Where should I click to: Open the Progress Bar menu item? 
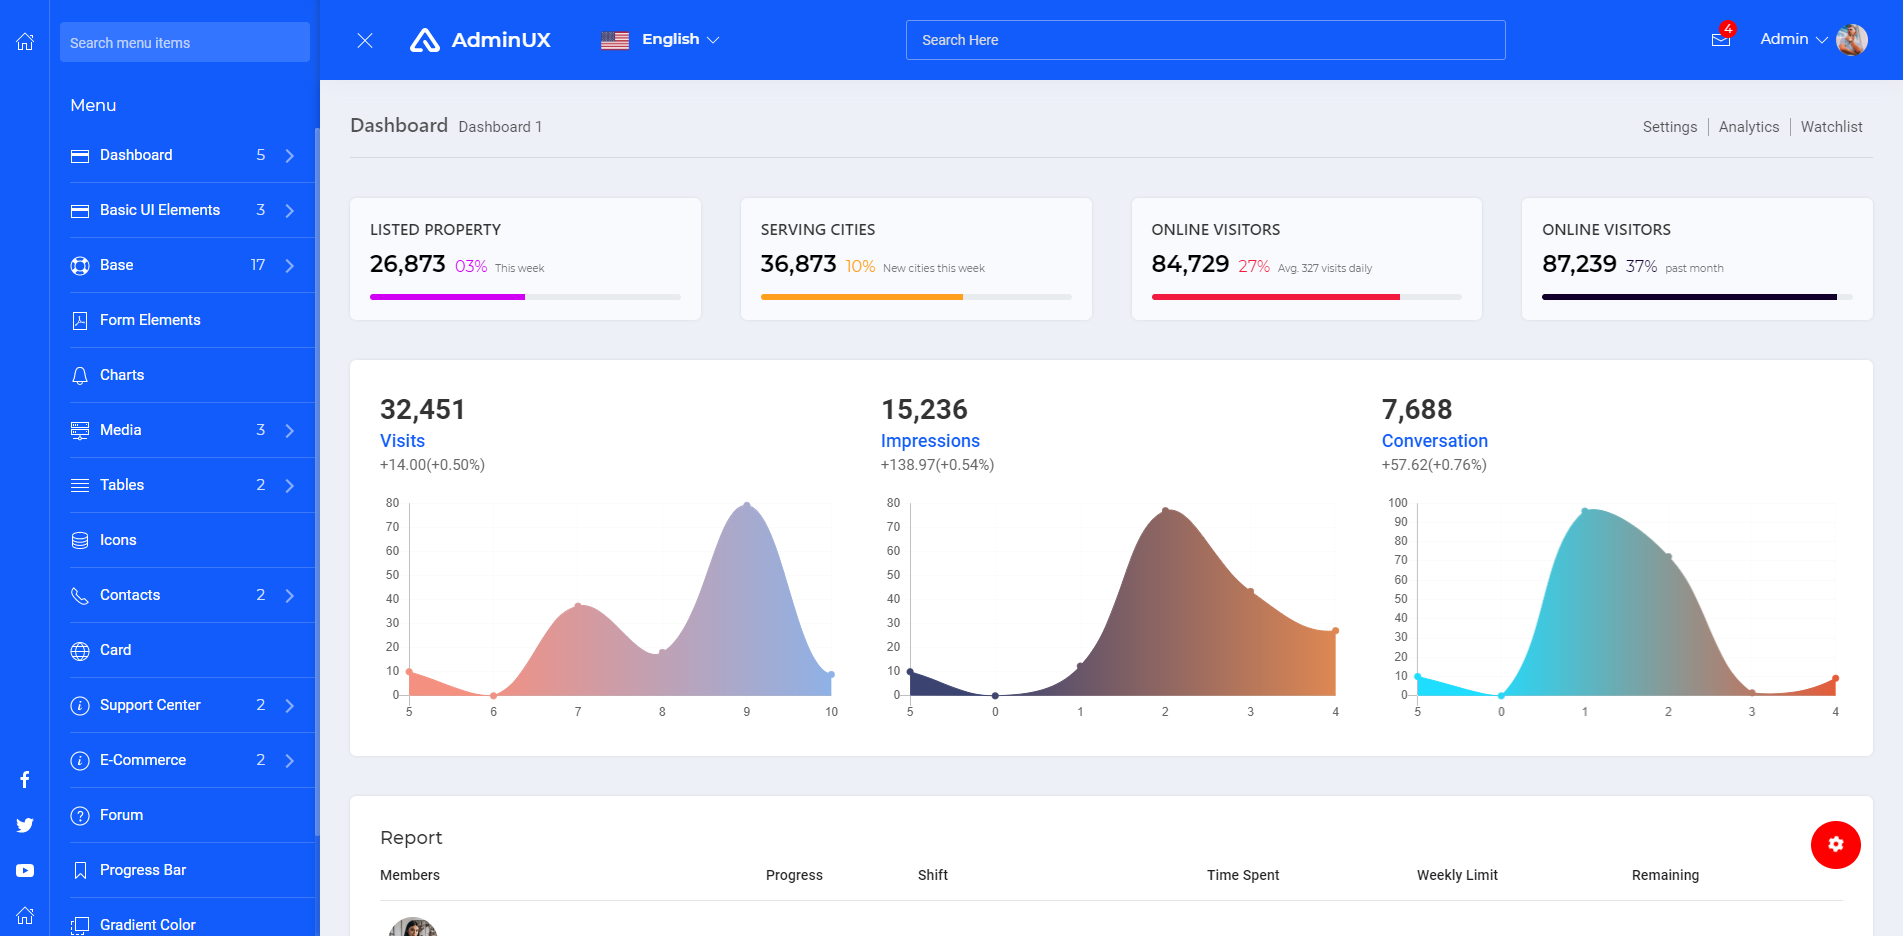coord(191,870)
